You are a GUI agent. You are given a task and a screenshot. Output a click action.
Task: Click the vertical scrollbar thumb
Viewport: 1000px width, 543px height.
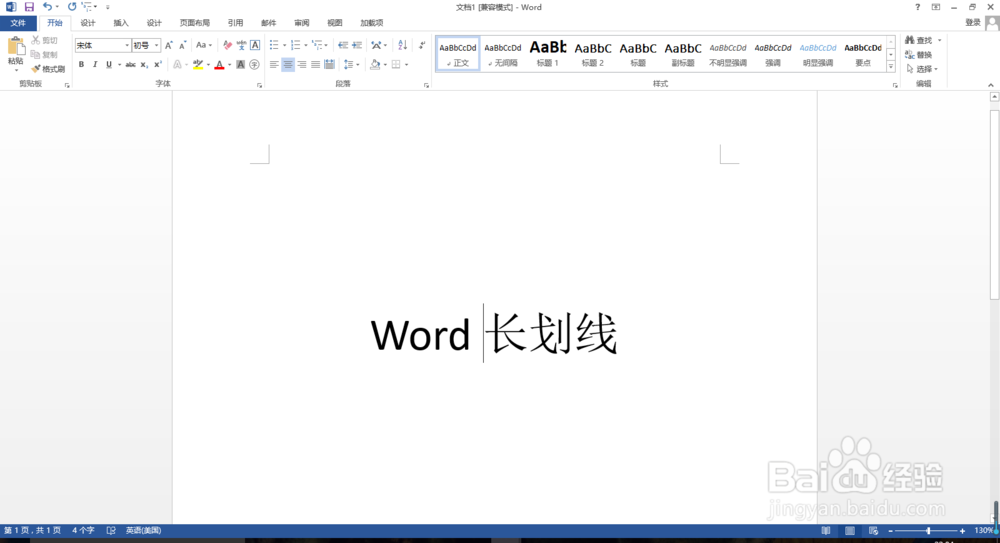(x=994, y=204)
